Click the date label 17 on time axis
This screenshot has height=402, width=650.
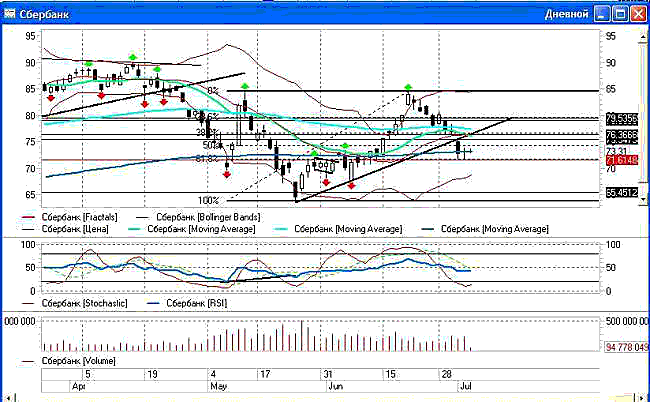(265, 375)
